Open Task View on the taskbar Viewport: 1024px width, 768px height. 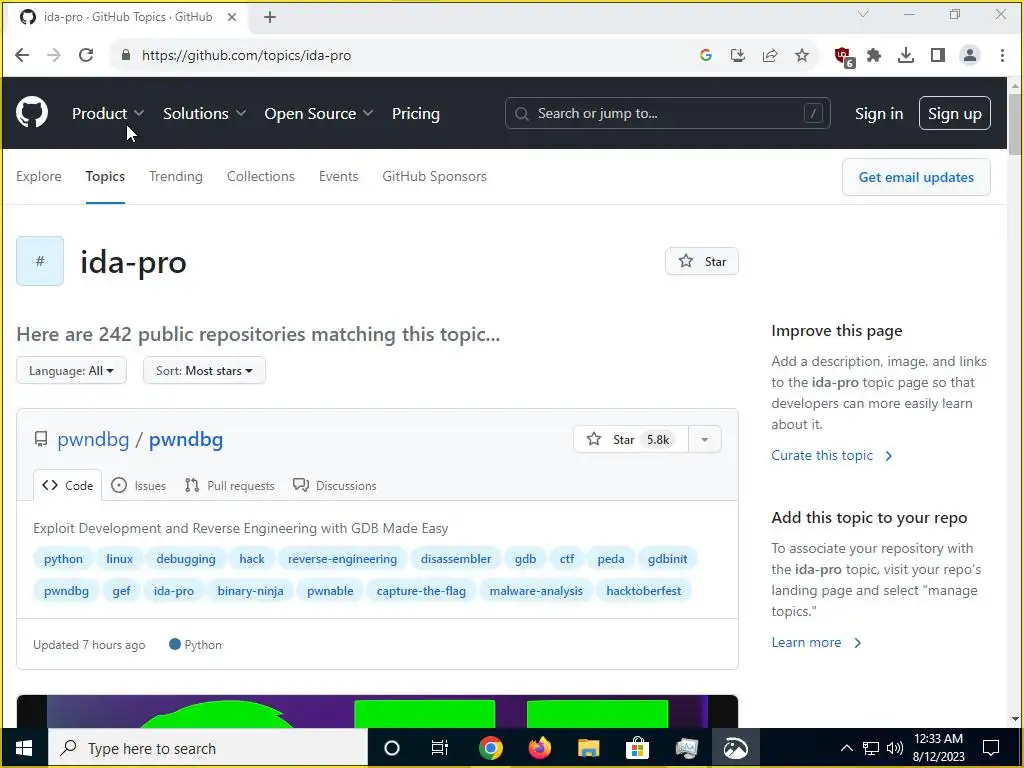point(440,748)
